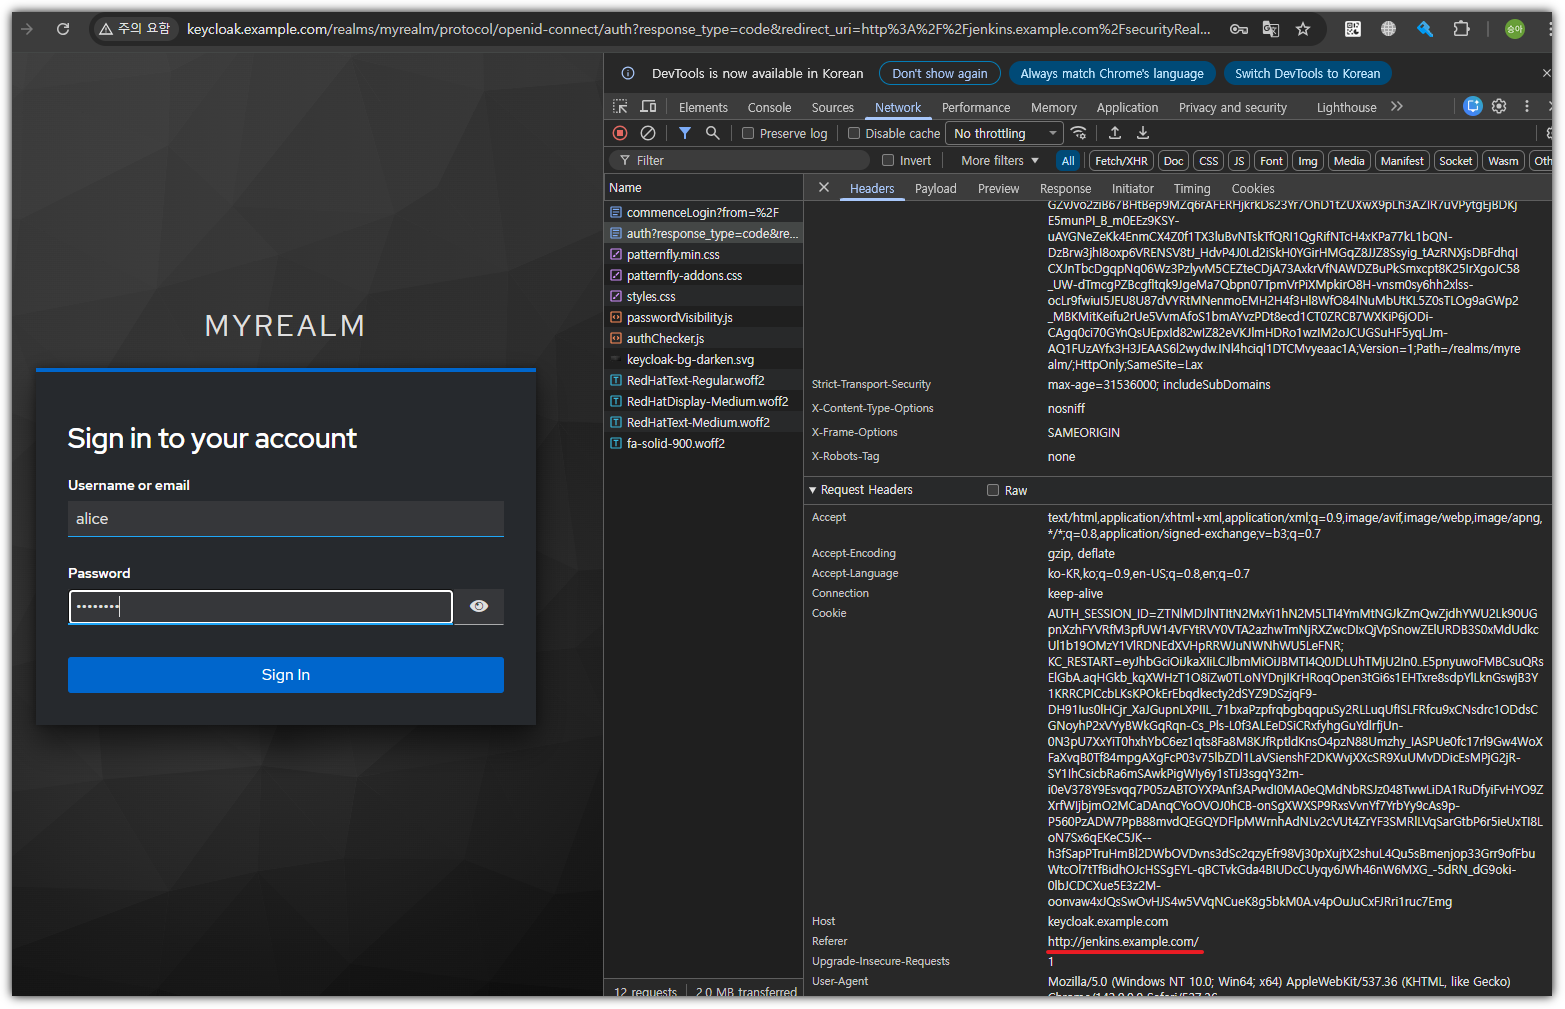This screenshot has width=1565, height=1009.
Task: Enable the Preserve log checkbox
Action: (x=748, y=133)
